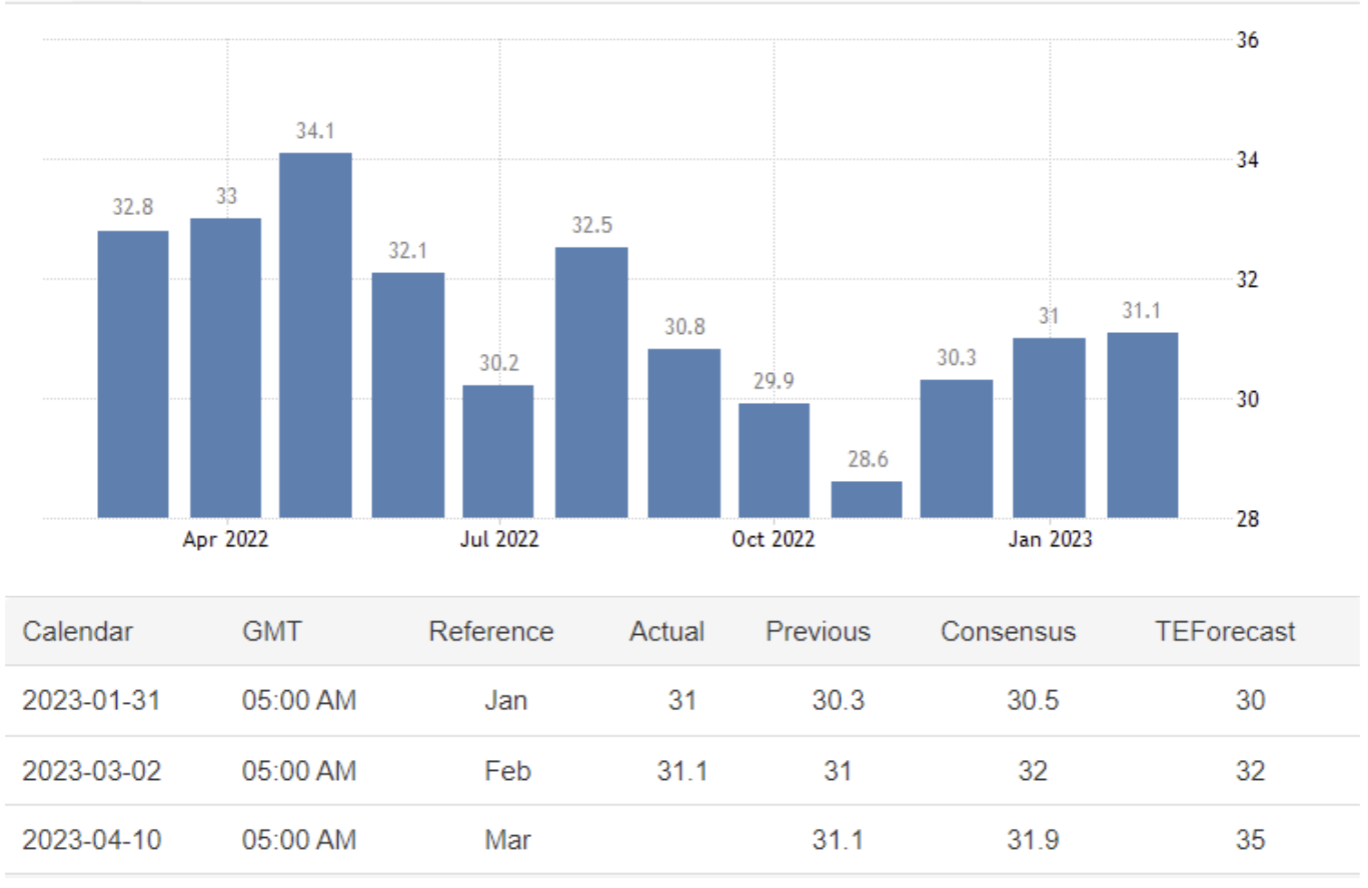Image resolution: width=1368 pixels, height=888 pixels.
Task: Click the Actual column header
Action: pyautogui.click(x=667, y=632)
